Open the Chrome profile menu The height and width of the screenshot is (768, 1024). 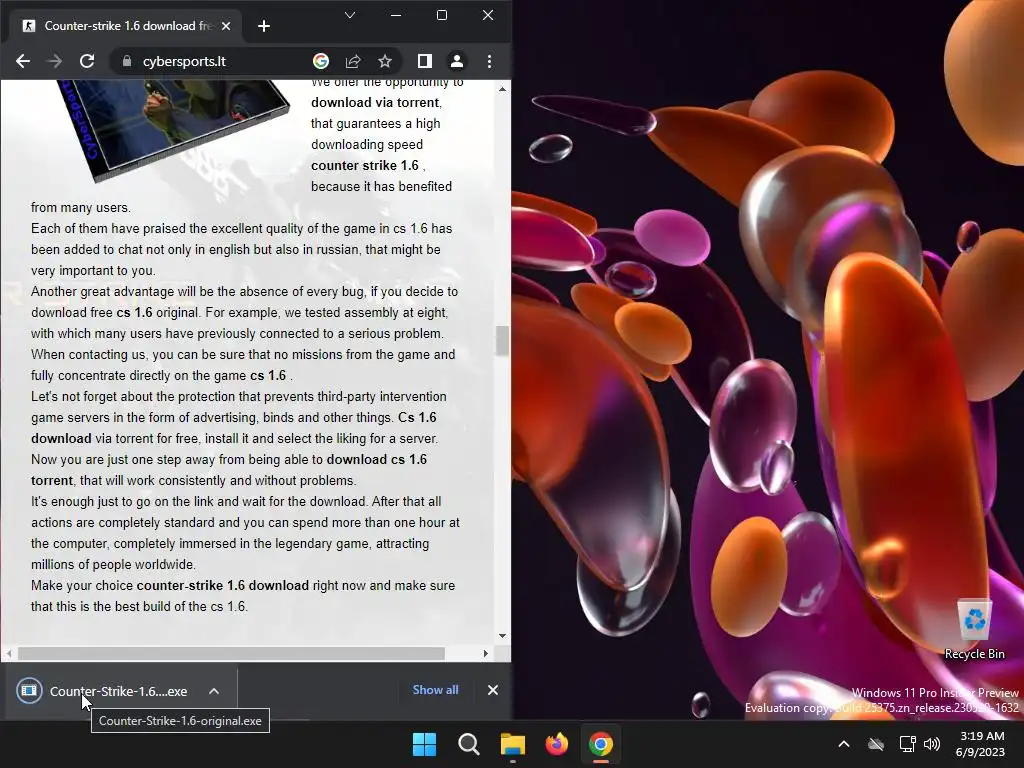pyautogui.click(x=456, y=61)
